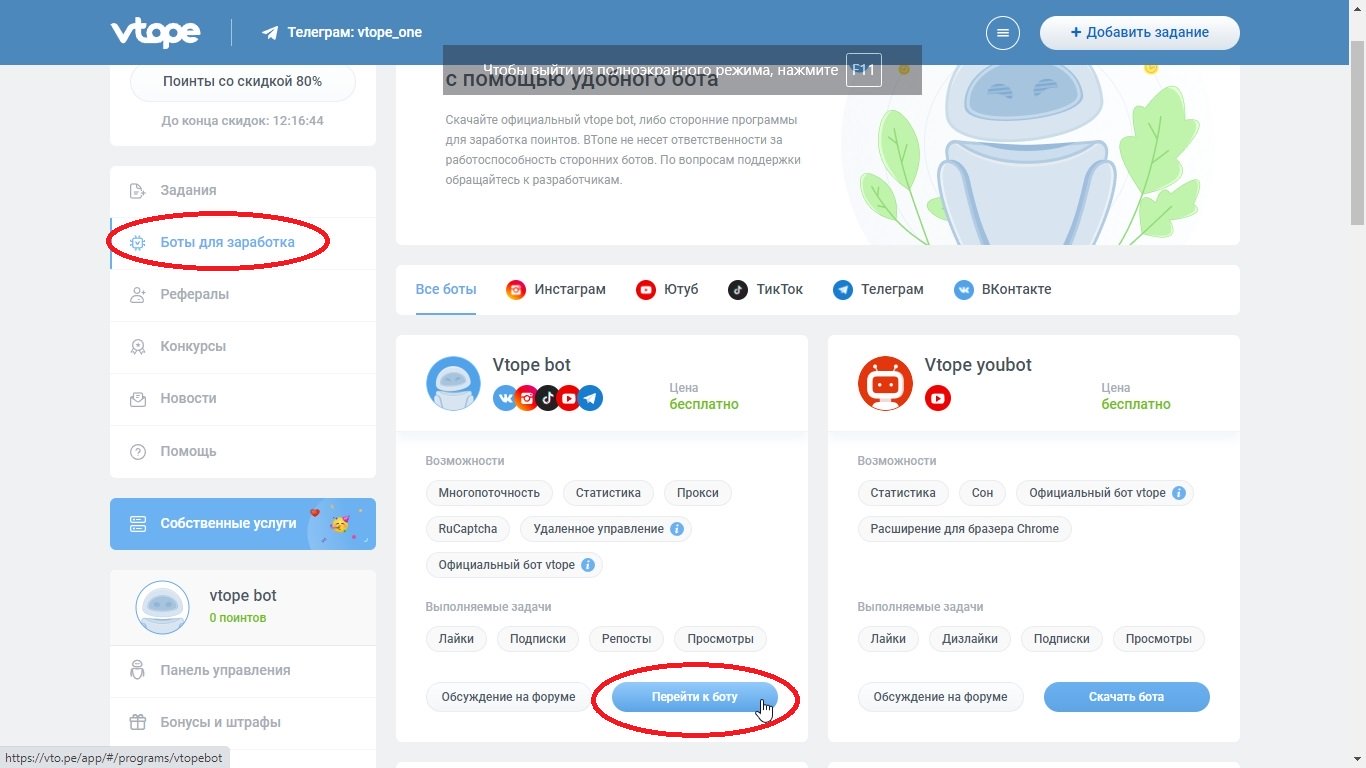The height and width of the screenshot is (768, 1366).
Task: Click the vtope bot sidebar profile avatar
Action: (162, 607)
